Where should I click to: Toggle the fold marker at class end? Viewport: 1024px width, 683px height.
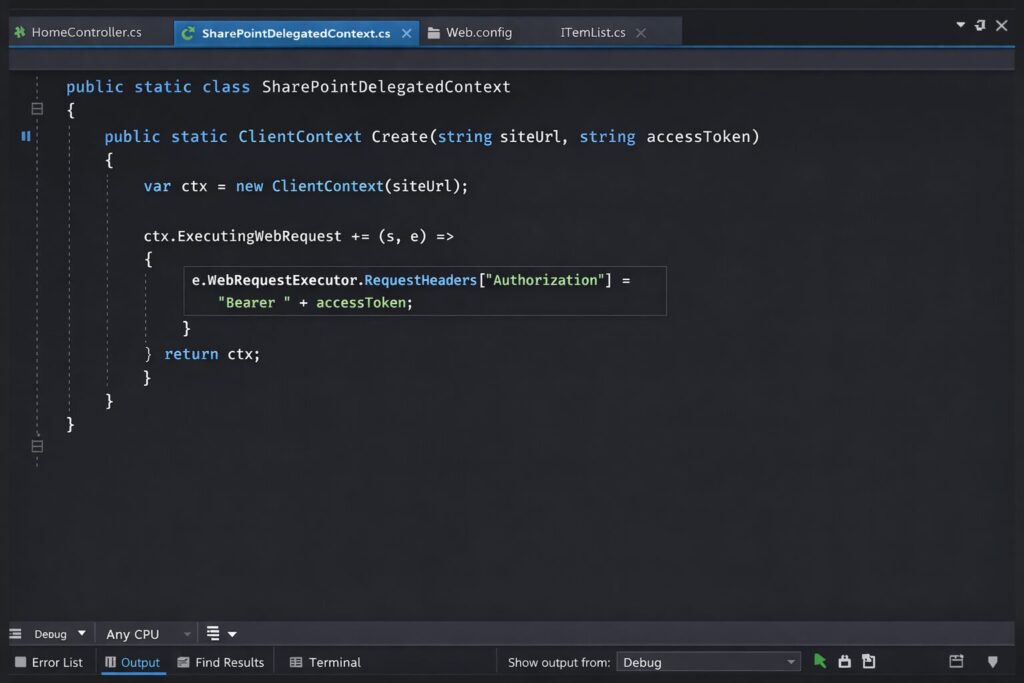(x=37, y=446)
